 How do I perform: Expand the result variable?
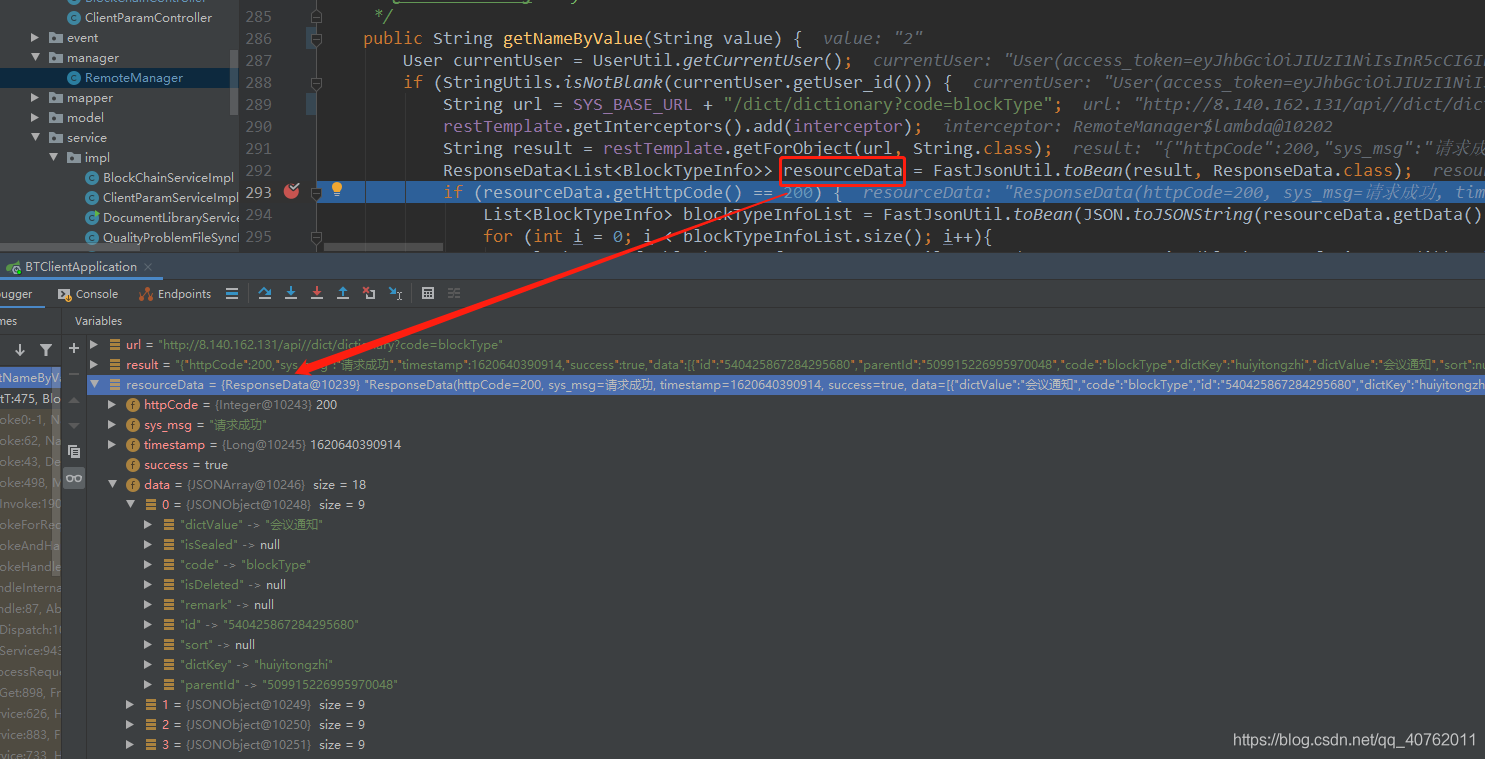pos(95,365)
